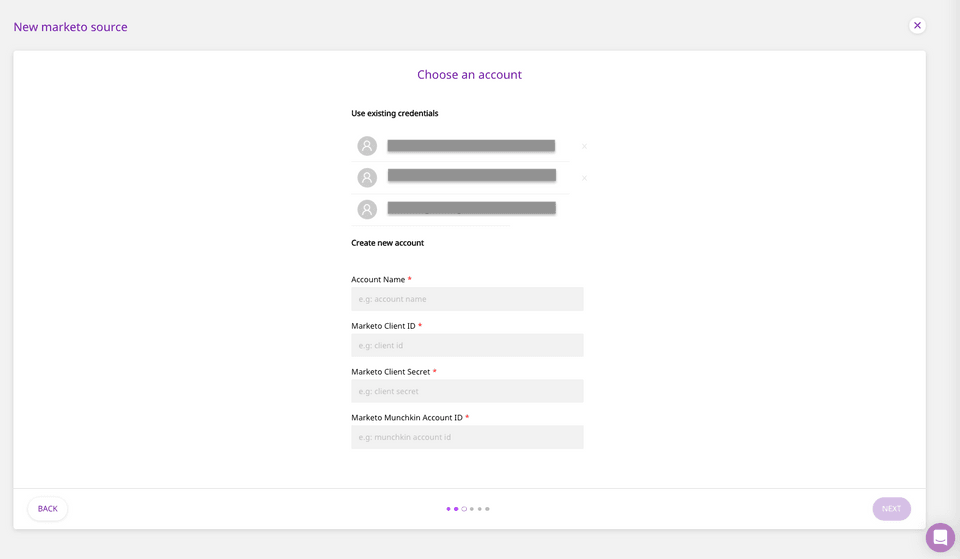Screen dimensions: 960x559
Task: Select the third existing credential avatar
Action: point(367,209)
